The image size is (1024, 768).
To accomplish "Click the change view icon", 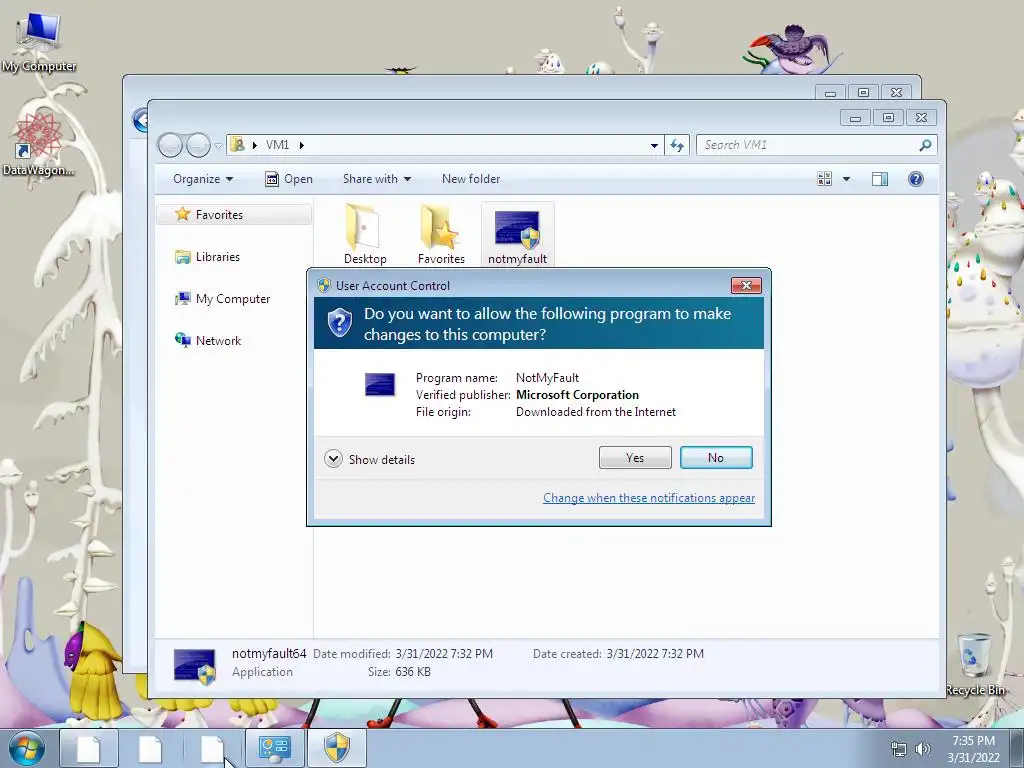I will pos(824,179).
